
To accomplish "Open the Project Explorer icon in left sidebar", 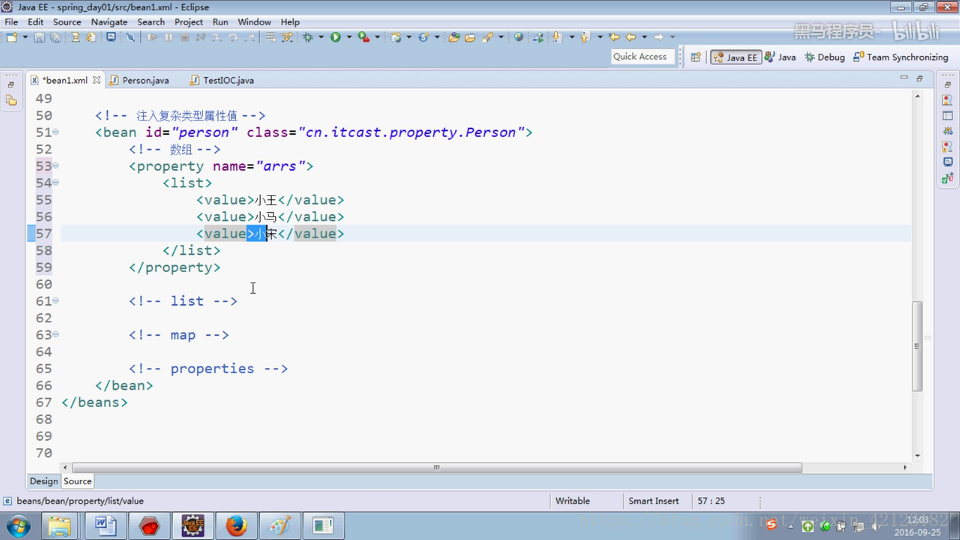I will pos(12,100).
